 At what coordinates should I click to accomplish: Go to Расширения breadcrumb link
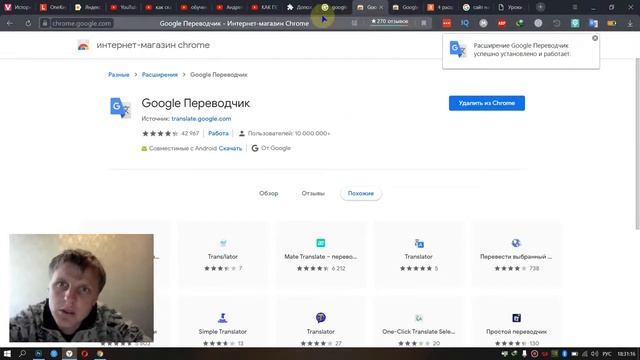[160, 75]
